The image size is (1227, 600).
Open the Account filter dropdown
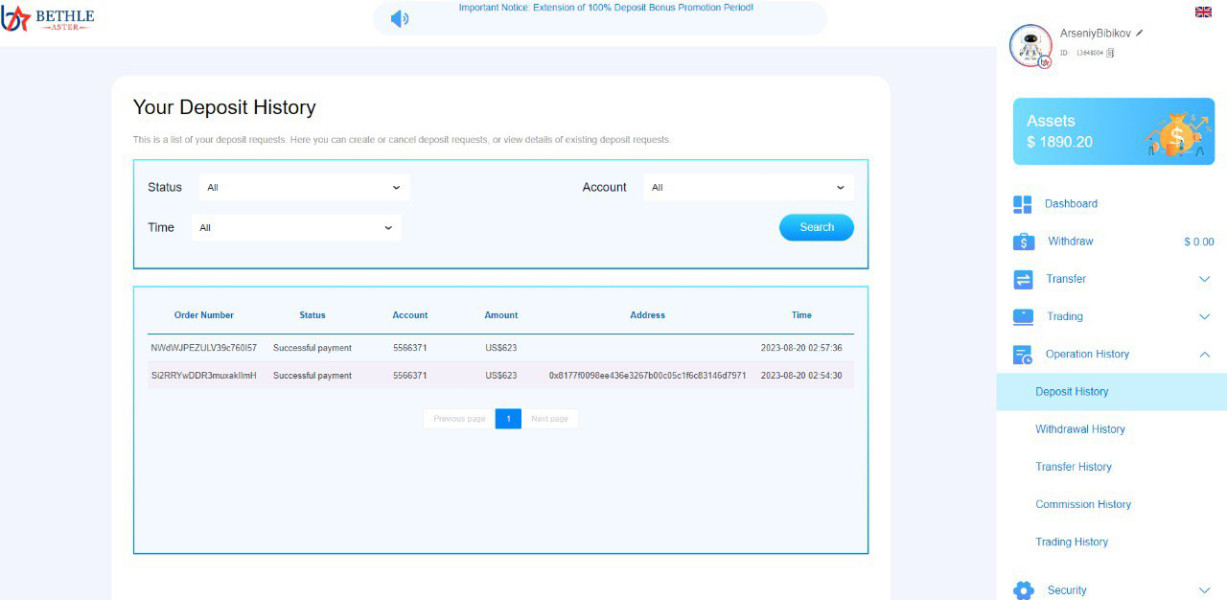748,187
